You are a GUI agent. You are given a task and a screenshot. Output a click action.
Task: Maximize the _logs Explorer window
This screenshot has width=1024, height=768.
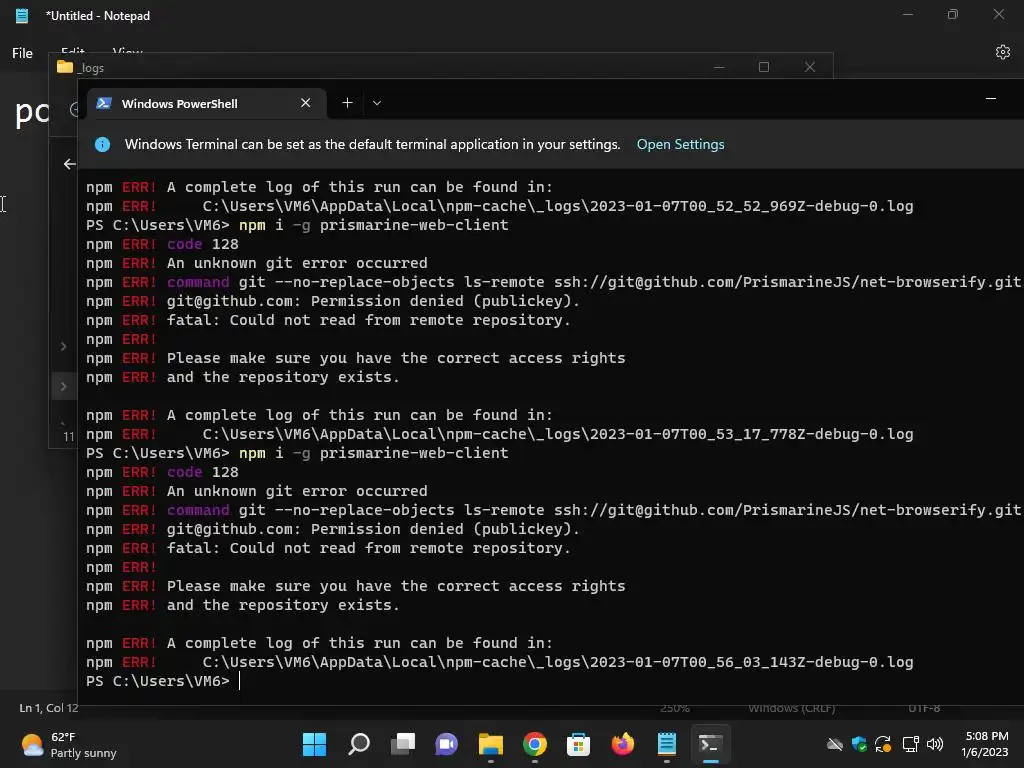pyautogui.click(x=763, y=67)
